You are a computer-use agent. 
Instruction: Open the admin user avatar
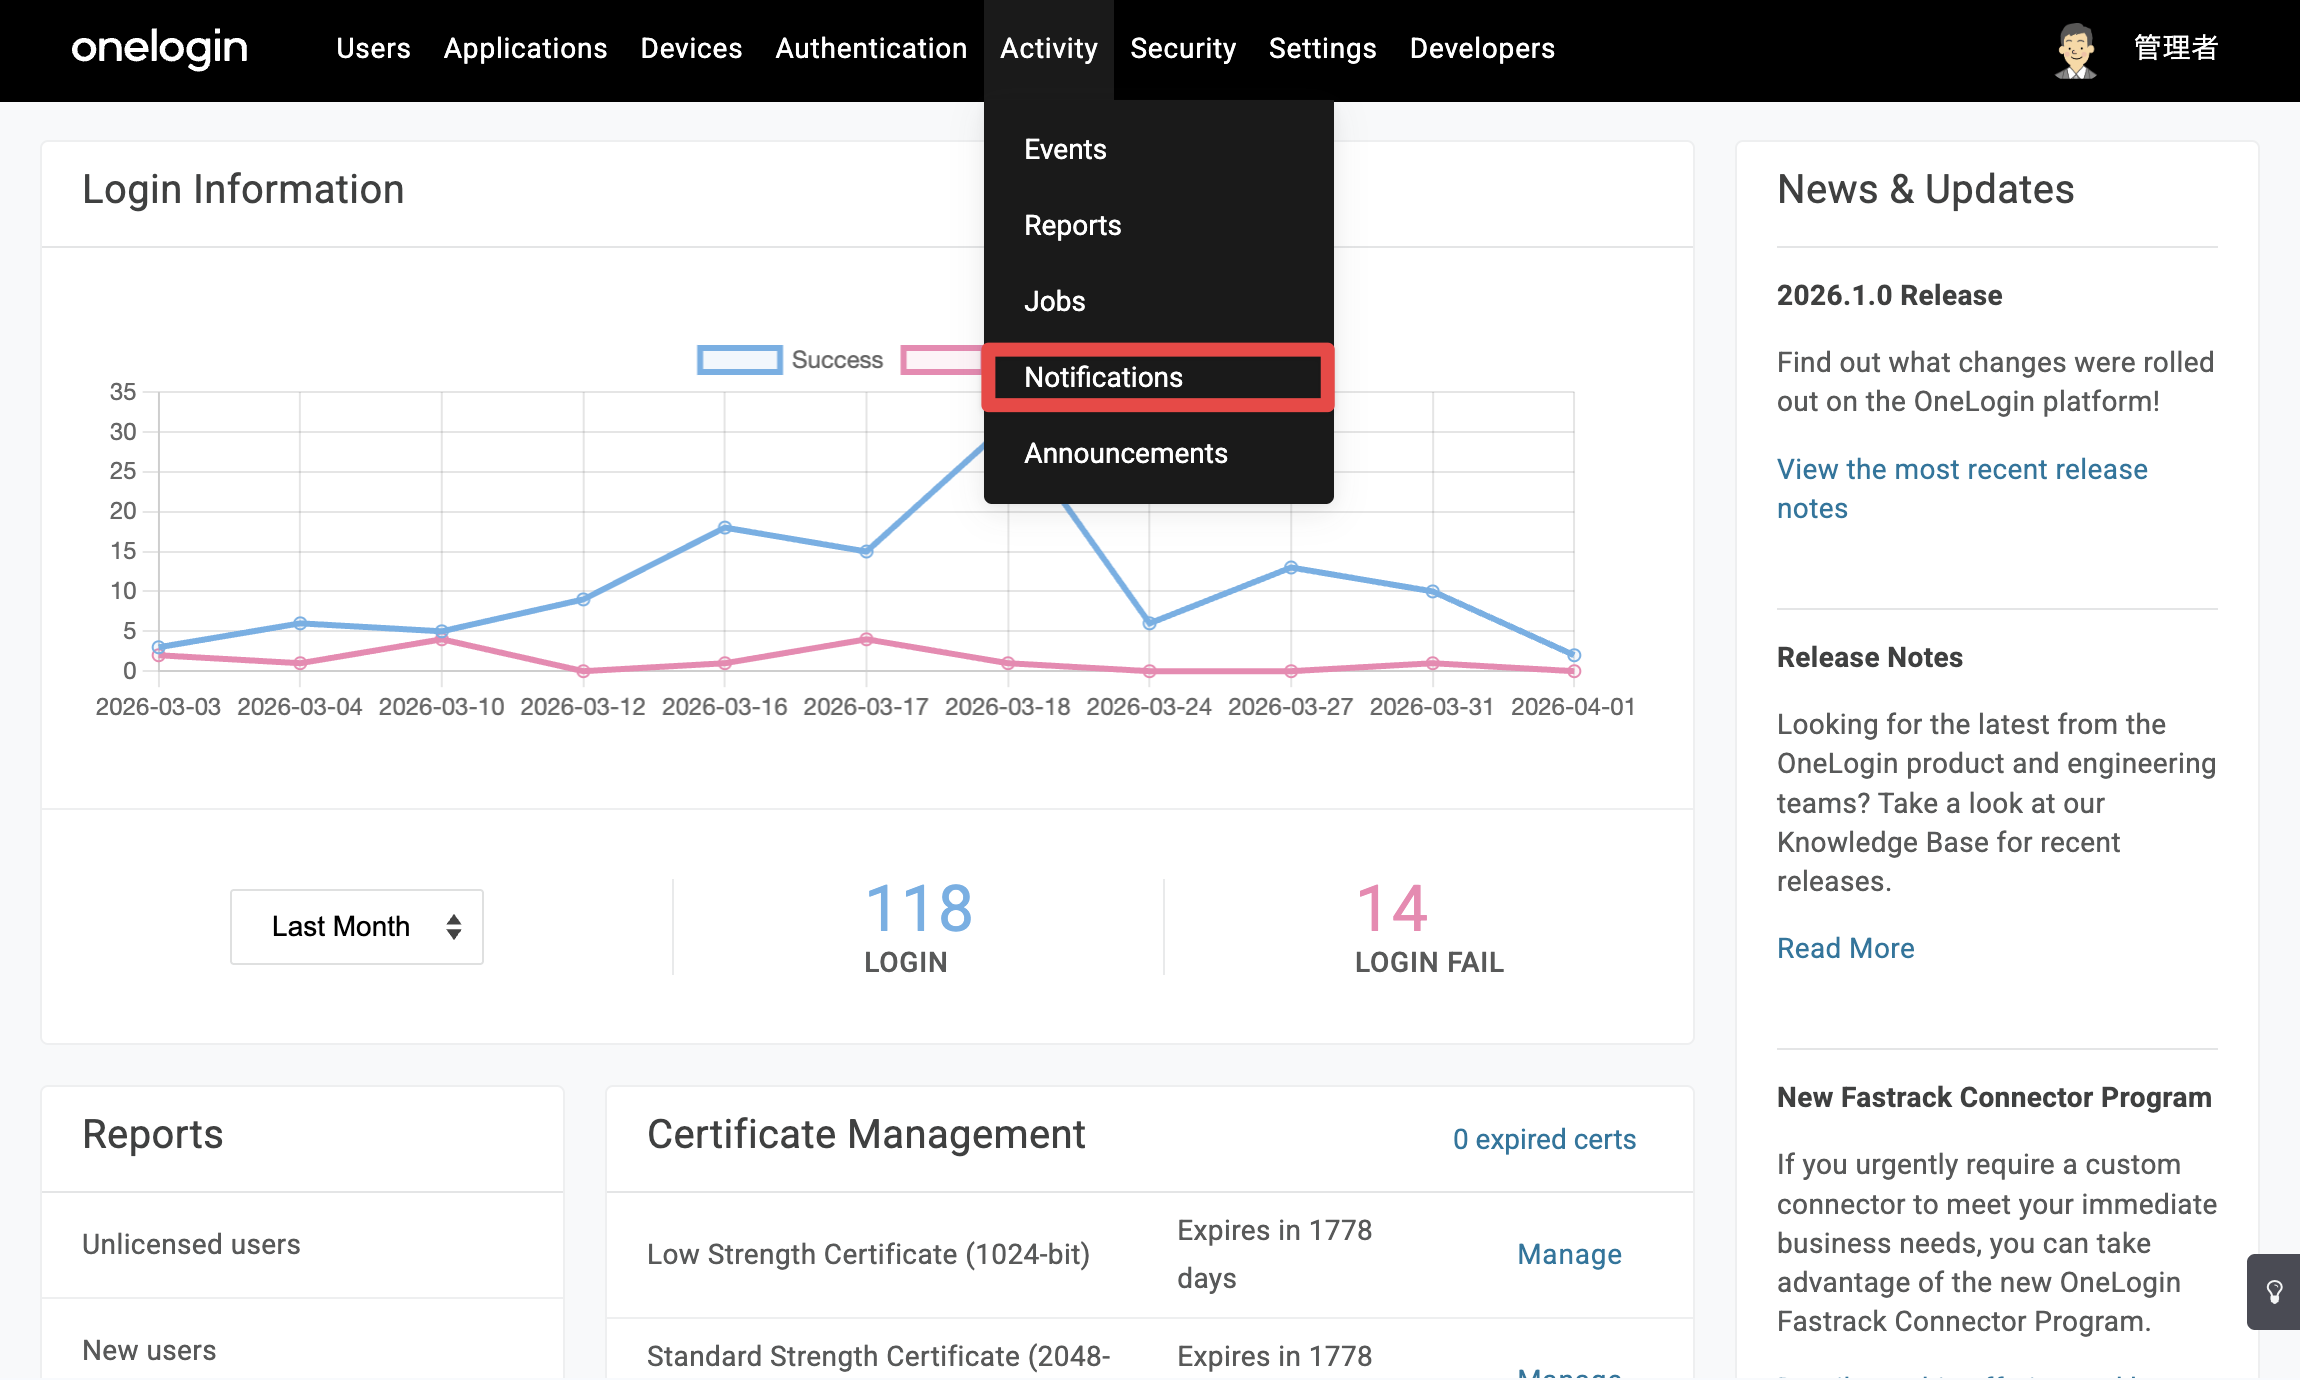coord(2076,49)
